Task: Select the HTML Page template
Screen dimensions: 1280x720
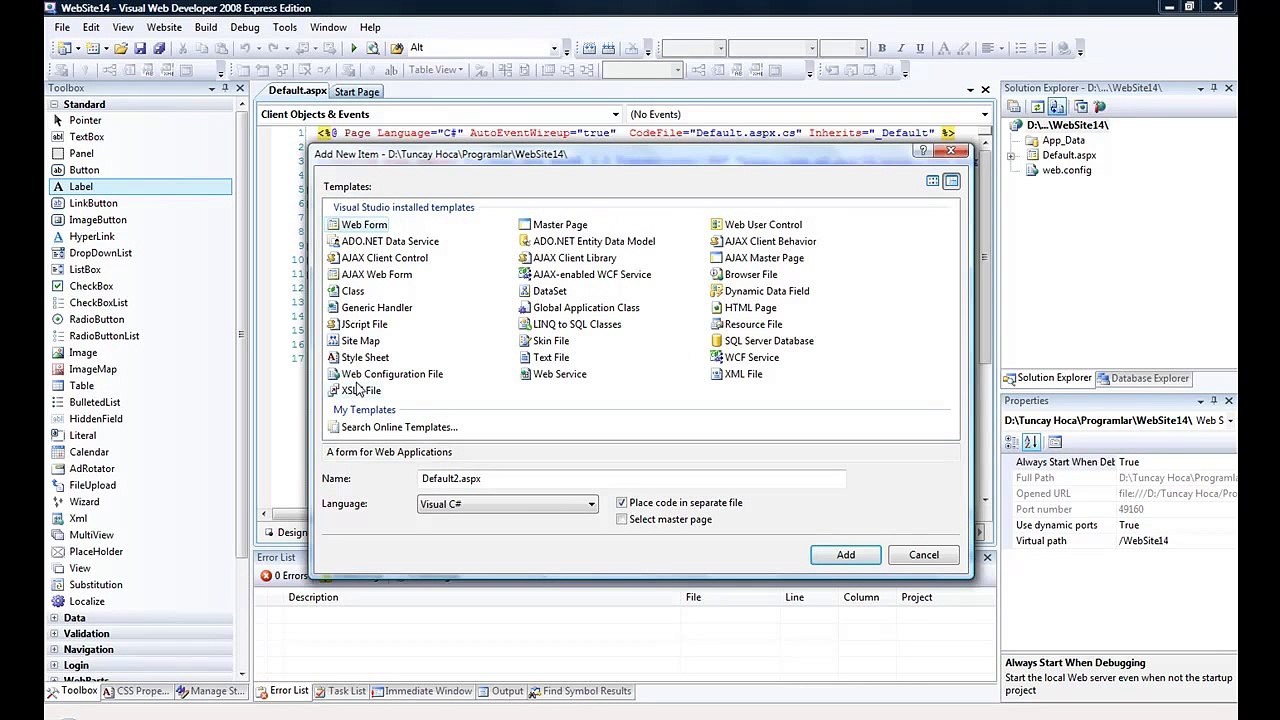Action: click(743, 308)
